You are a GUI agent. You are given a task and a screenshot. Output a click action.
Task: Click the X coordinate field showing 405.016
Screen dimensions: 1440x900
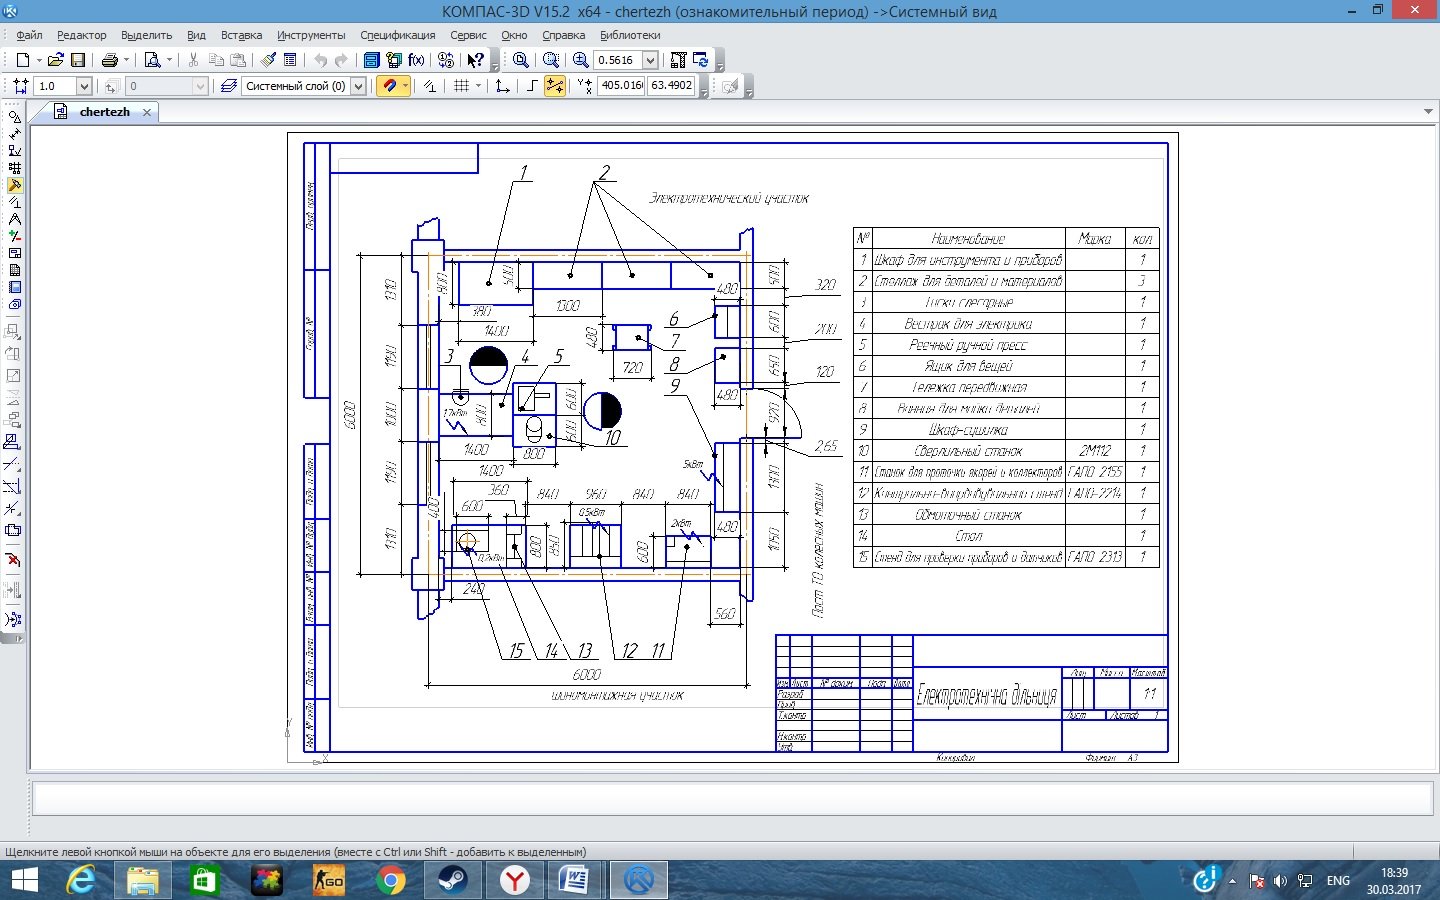tap(621, 86)
